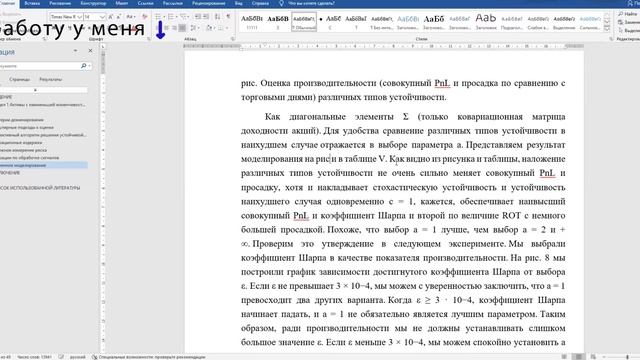This screenshot has height=360, width=640.
Task: Switch to the Страницы navigation tab
Action: click(20, 80)
